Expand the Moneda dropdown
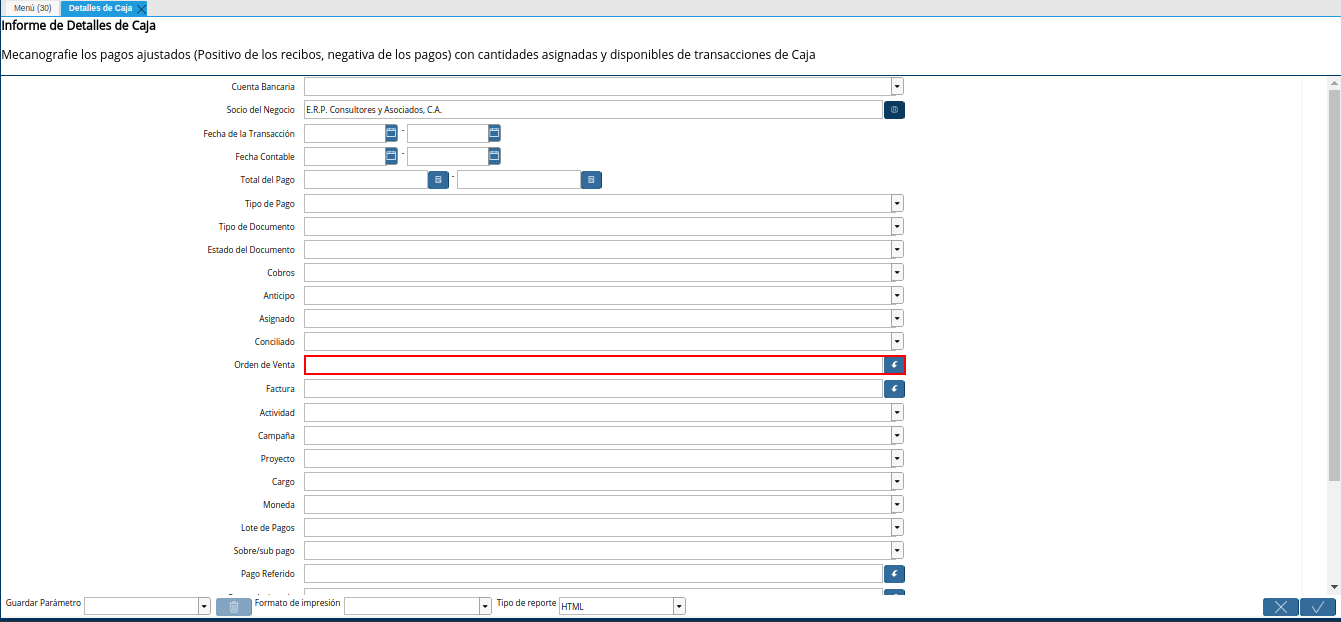The image size is (1341, 622). point(897,504)
